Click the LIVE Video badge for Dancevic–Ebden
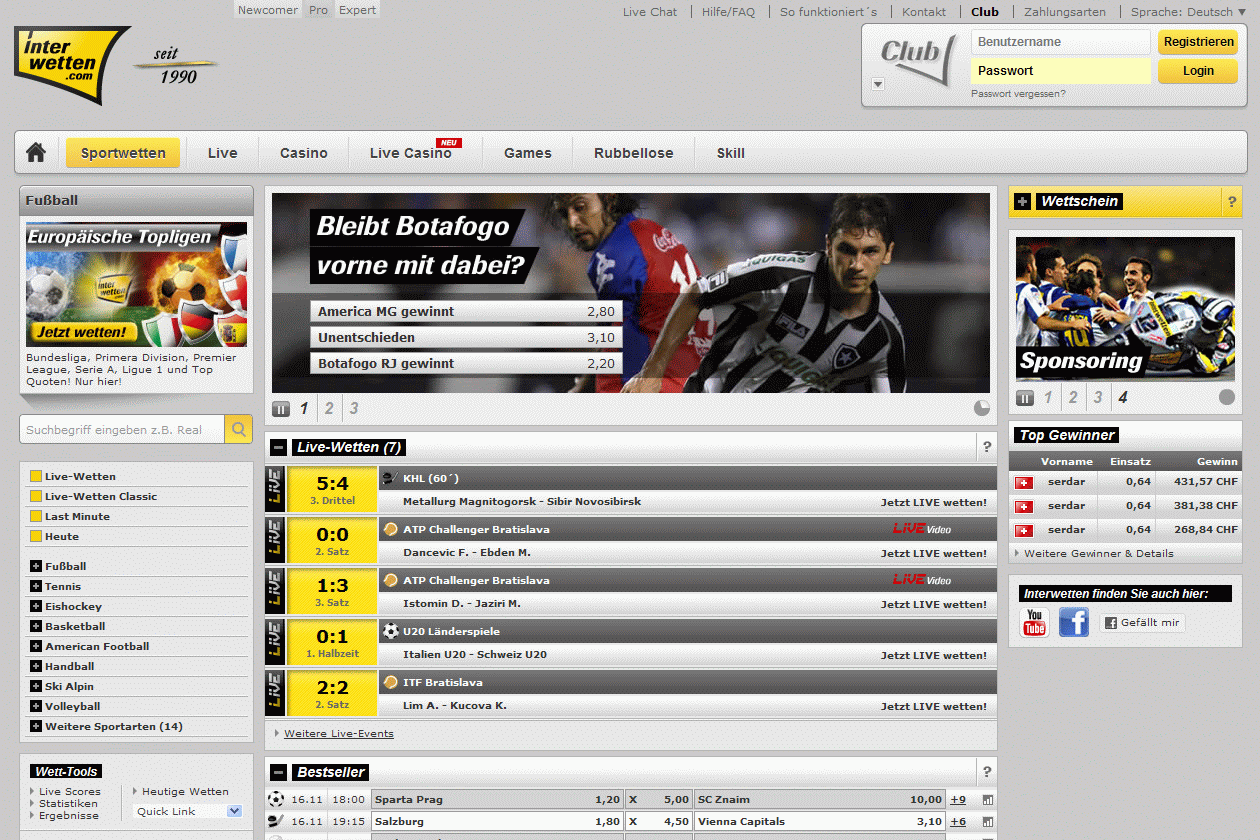This screenshot has width=1260, height=840. (922, 529)
